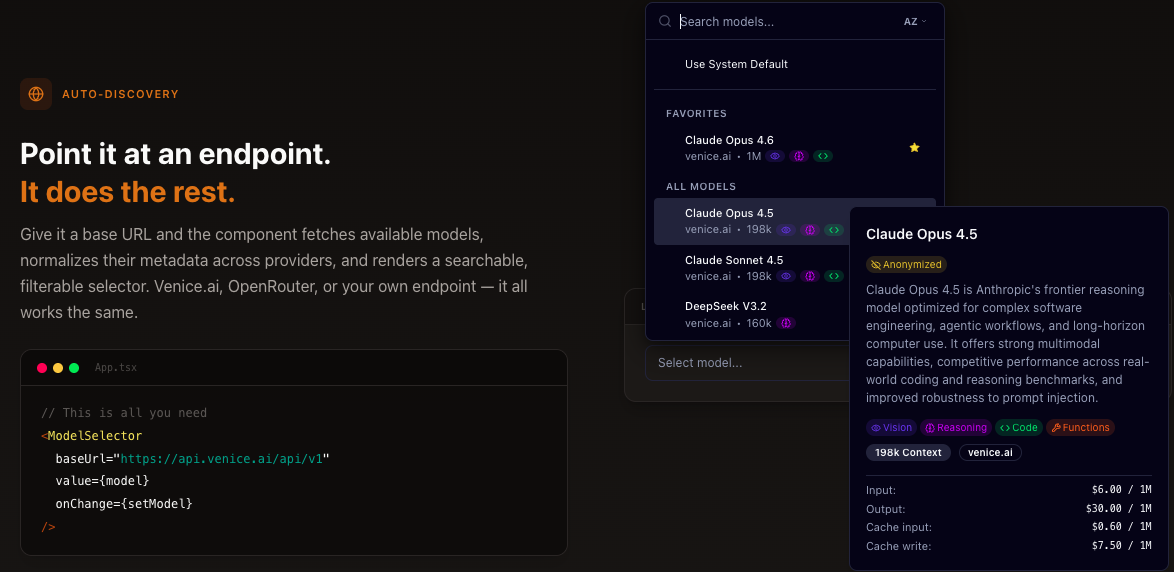This screenshot has width=1174, height=572.
Task: Click the ModelSelector tag in code
Action: [95, 436]
